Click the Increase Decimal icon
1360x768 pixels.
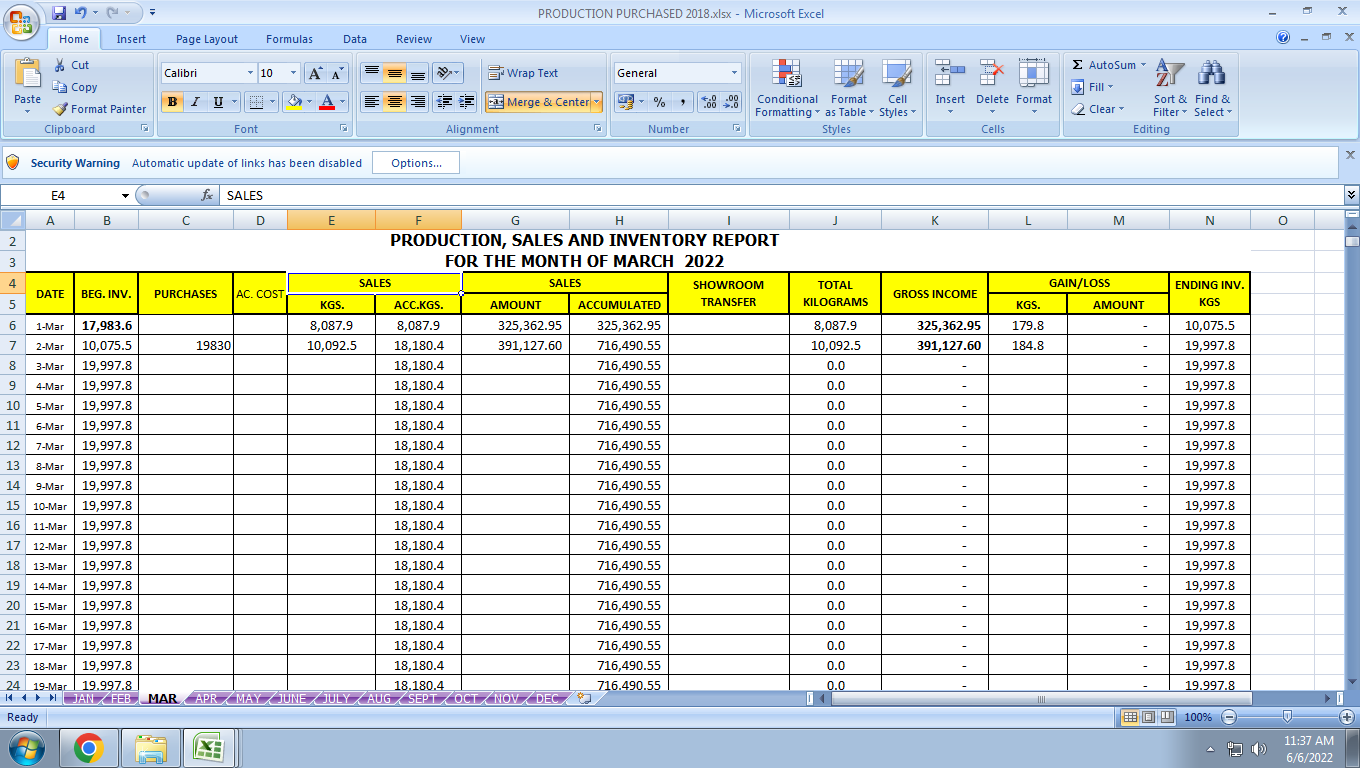pos(709,102)
